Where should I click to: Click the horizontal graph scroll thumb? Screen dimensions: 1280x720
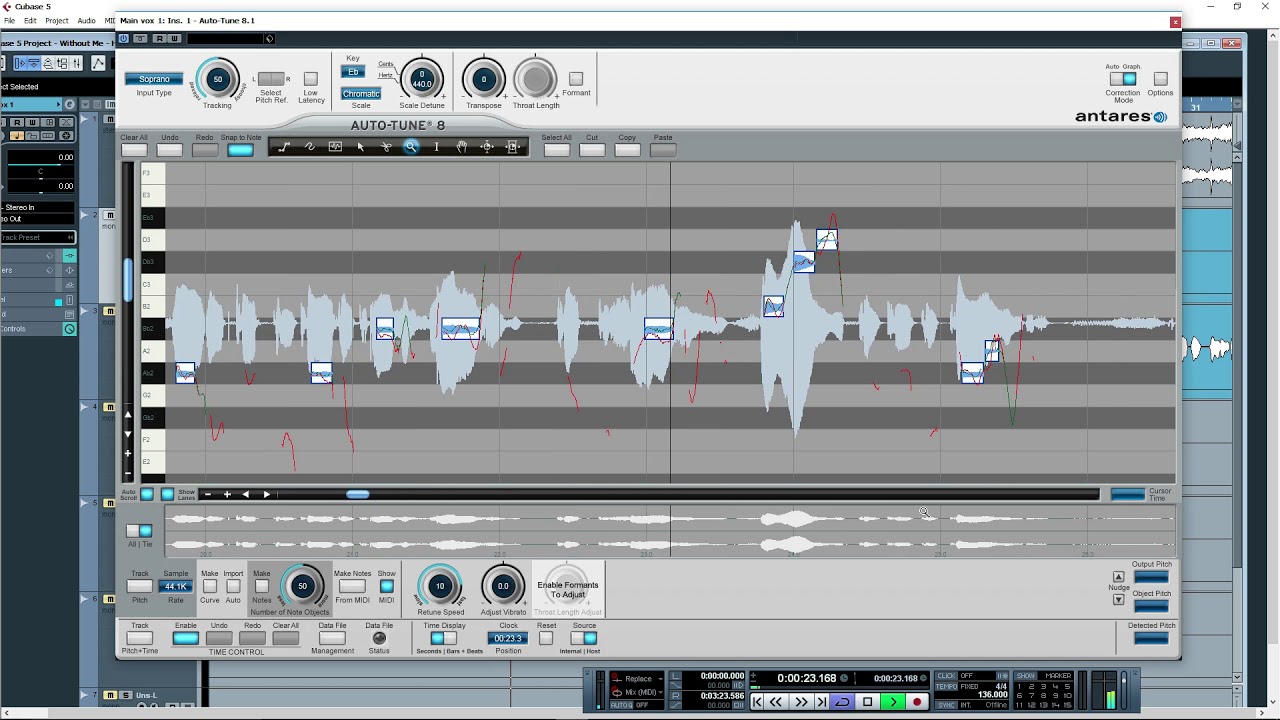coord(357,494)
